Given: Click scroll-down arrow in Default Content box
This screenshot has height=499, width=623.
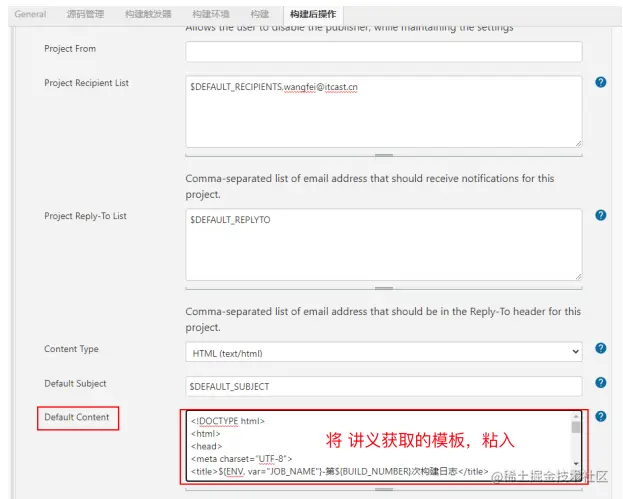Looking at the screenshot, I should coord(576,464).
